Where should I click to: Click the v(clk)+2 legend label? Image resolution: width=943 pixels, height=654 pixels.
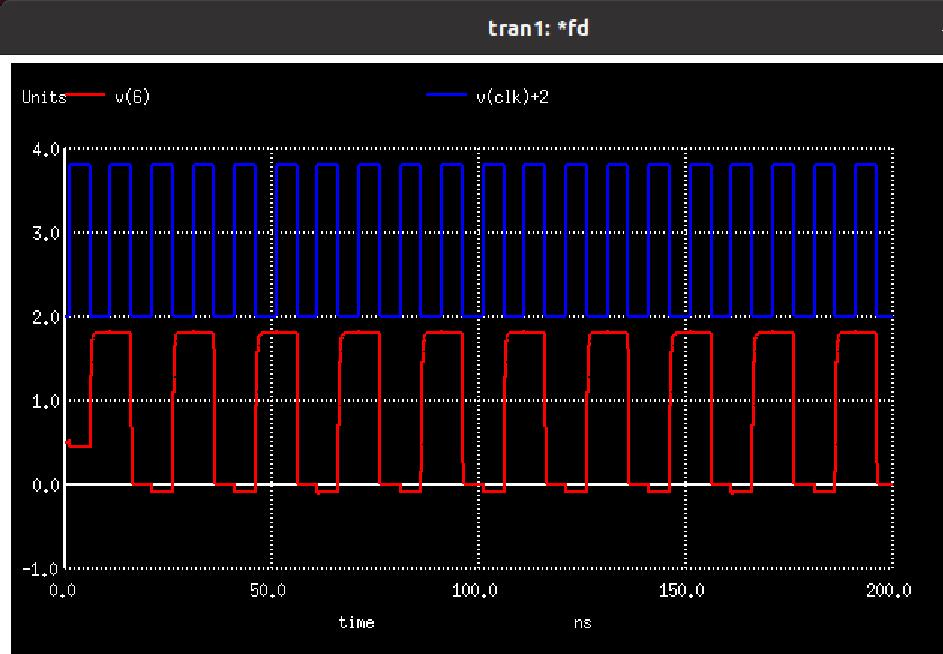pos(512,96)
